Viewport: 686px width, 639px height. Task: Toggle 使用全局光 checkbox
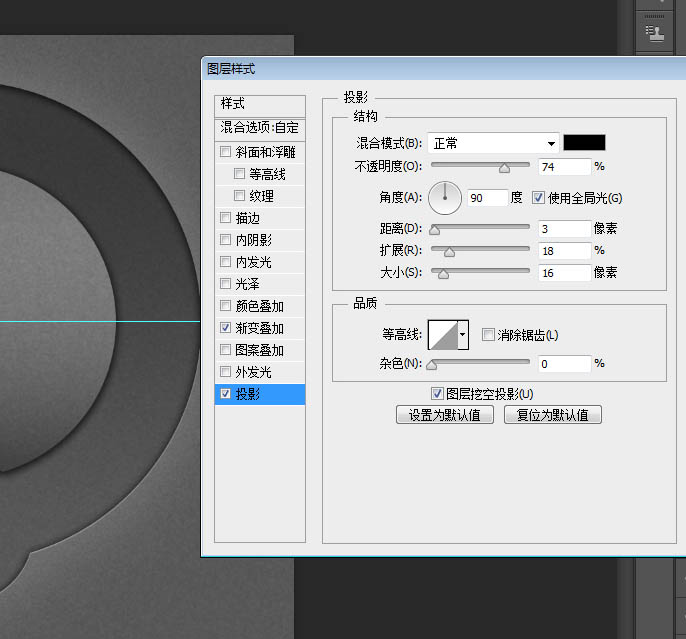point(538,198)
